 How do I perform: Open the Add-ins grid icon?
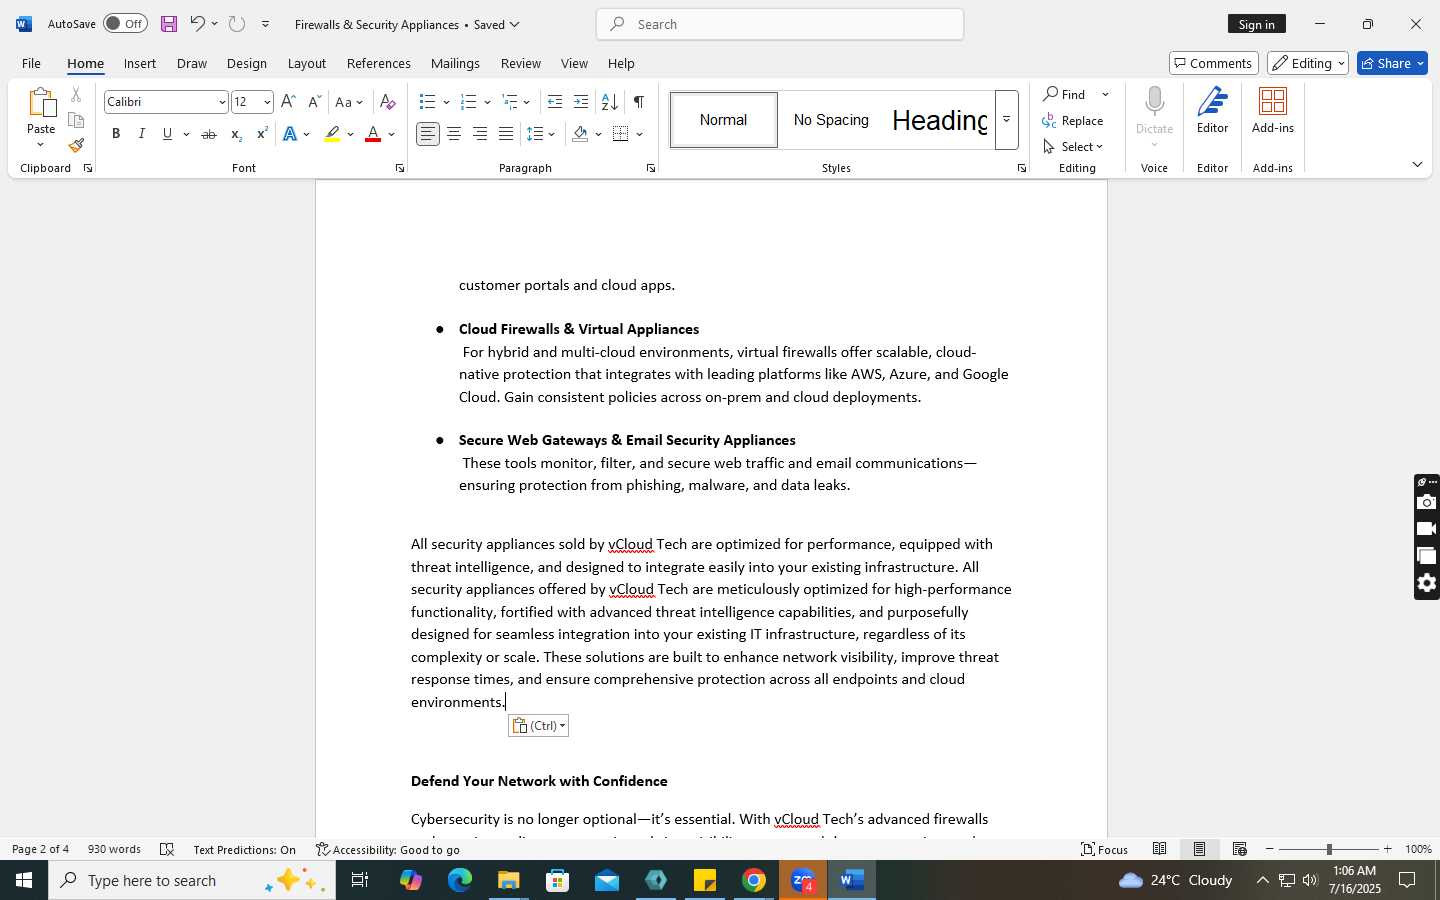[1273, 103]
